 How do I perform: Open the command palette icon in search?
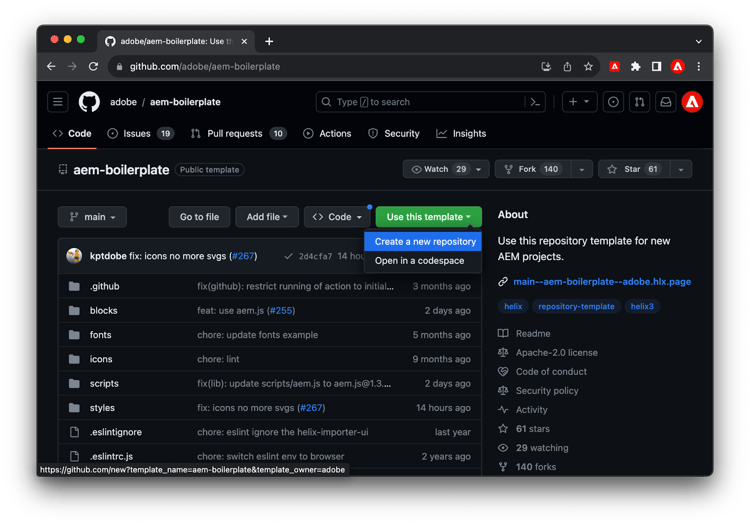535,102
